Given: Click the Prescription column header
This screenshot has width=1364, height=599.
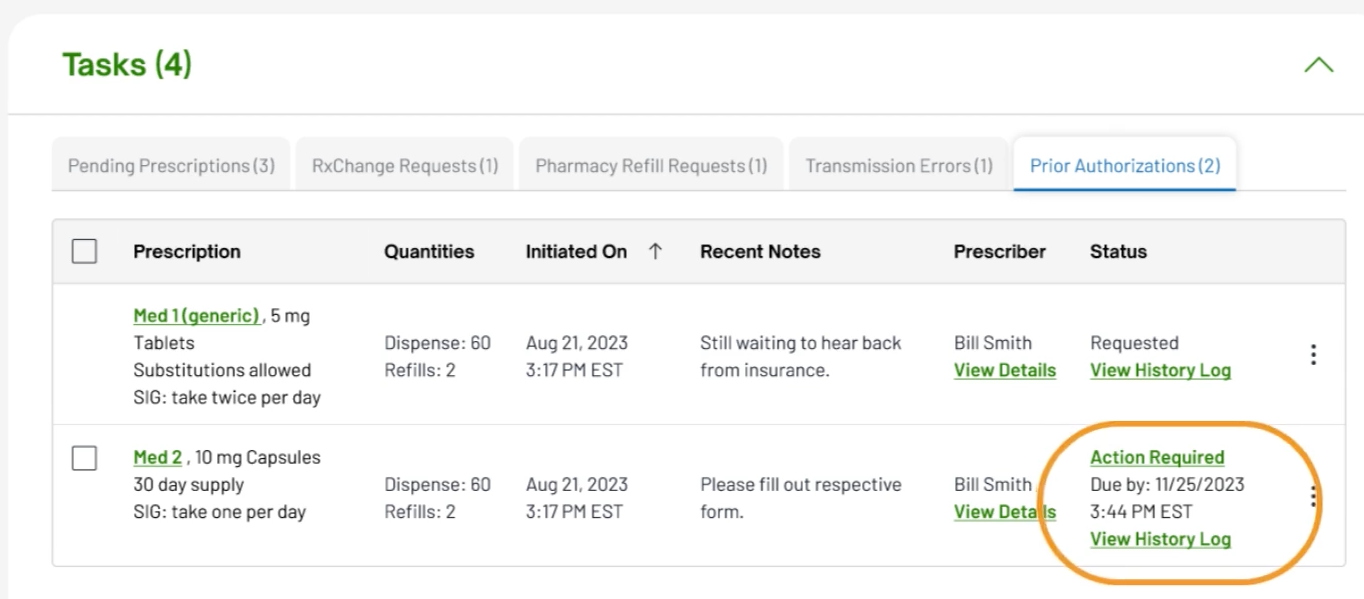Looking at the screenshot, I should [187, 252].
